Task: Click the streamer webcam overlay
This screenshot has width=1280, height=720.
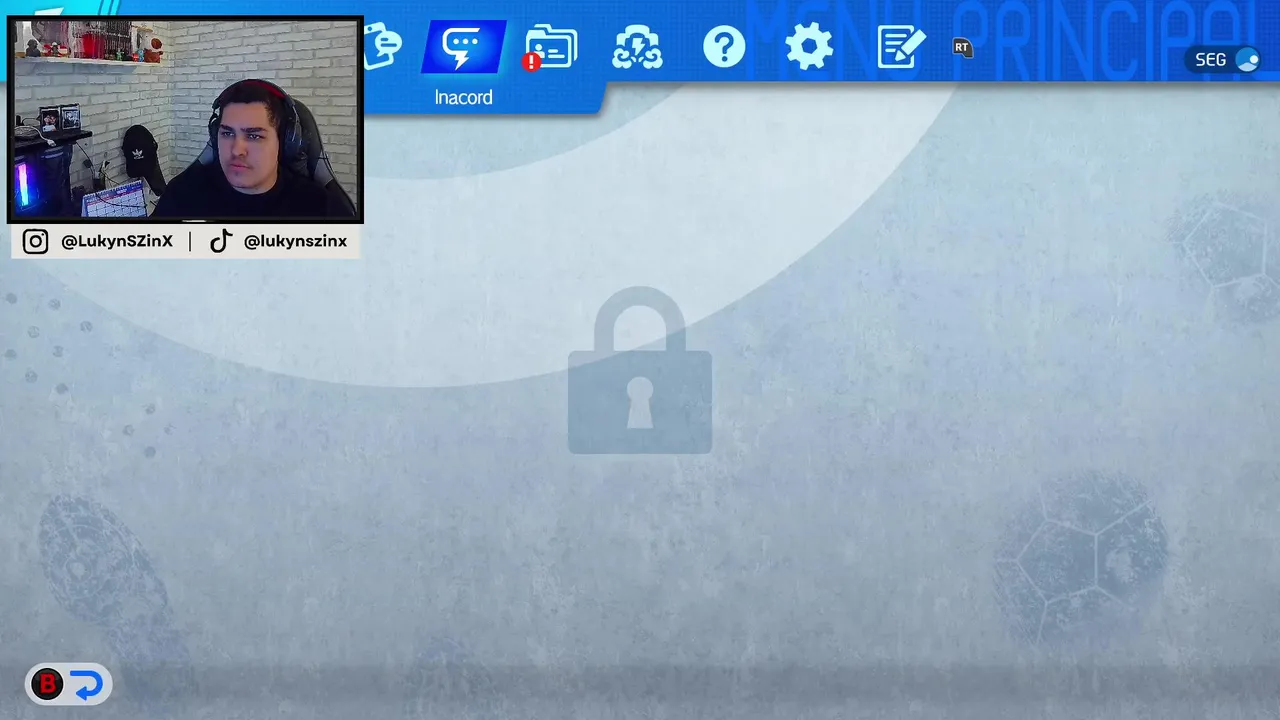Action: [185, 118]
